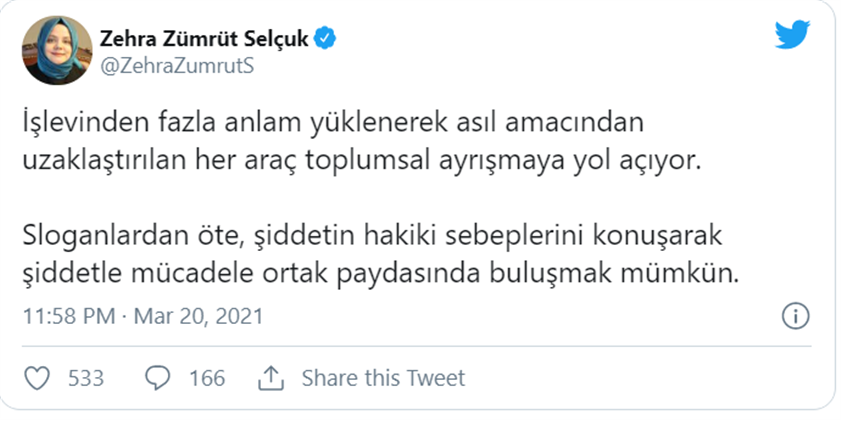Click the 533 likes count
Image resolution: width=842 pixels, height=421 pixels.
coord(86,378)
